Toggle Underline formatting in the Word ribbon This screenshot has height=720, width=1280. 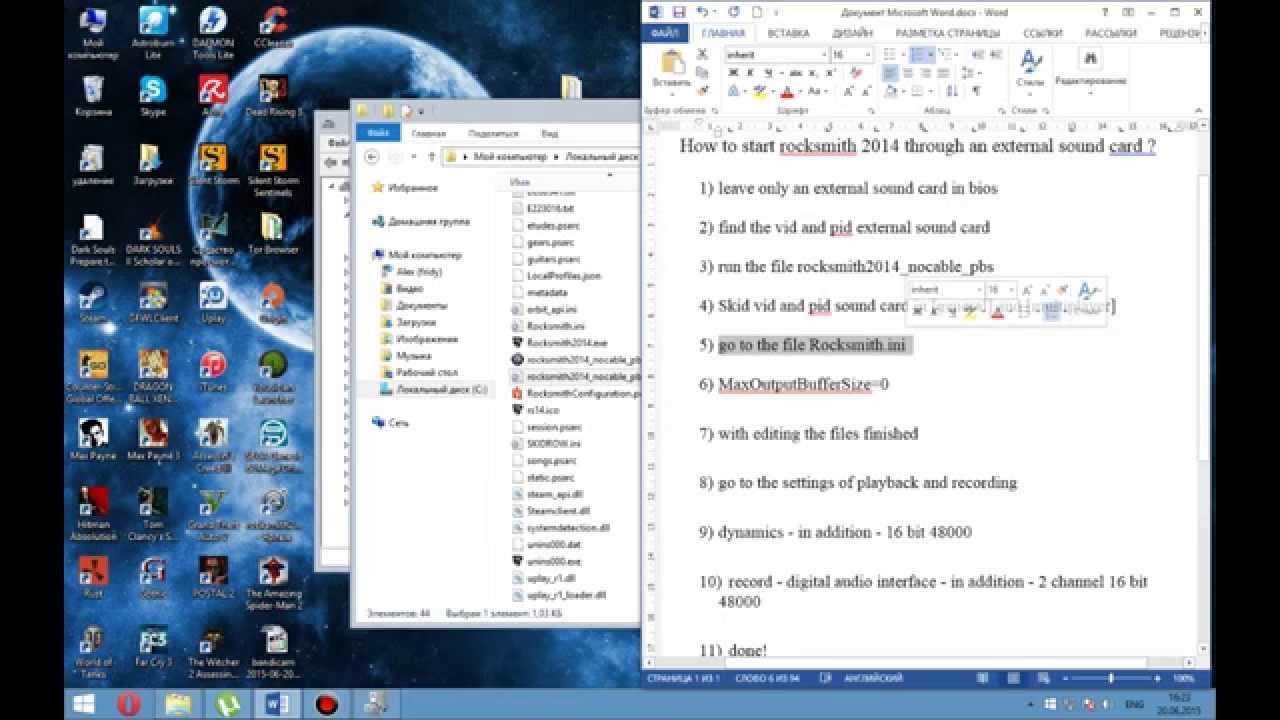coord(767,73)
